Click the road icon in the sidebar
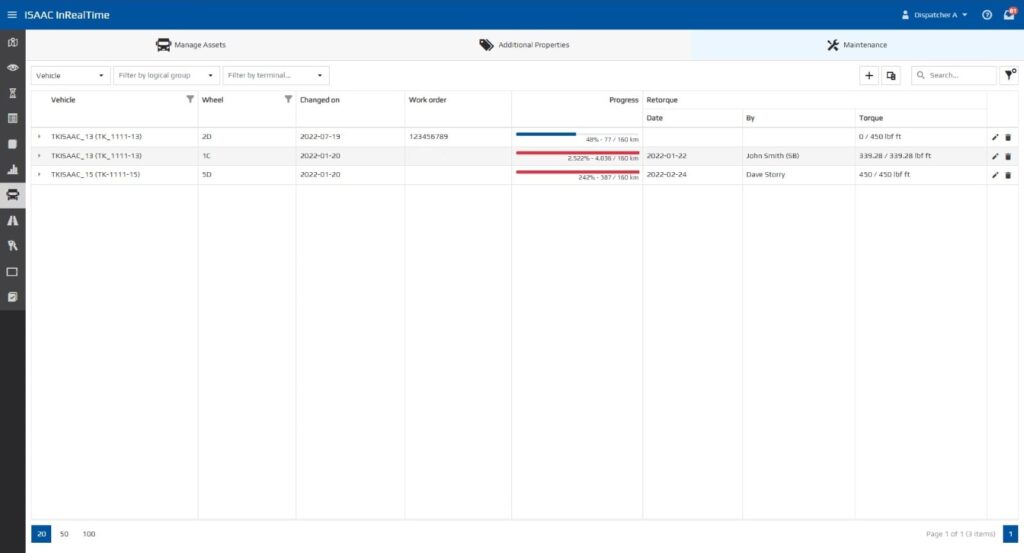The height and width of the screenshot is (553, 1024). click(12, 220)
